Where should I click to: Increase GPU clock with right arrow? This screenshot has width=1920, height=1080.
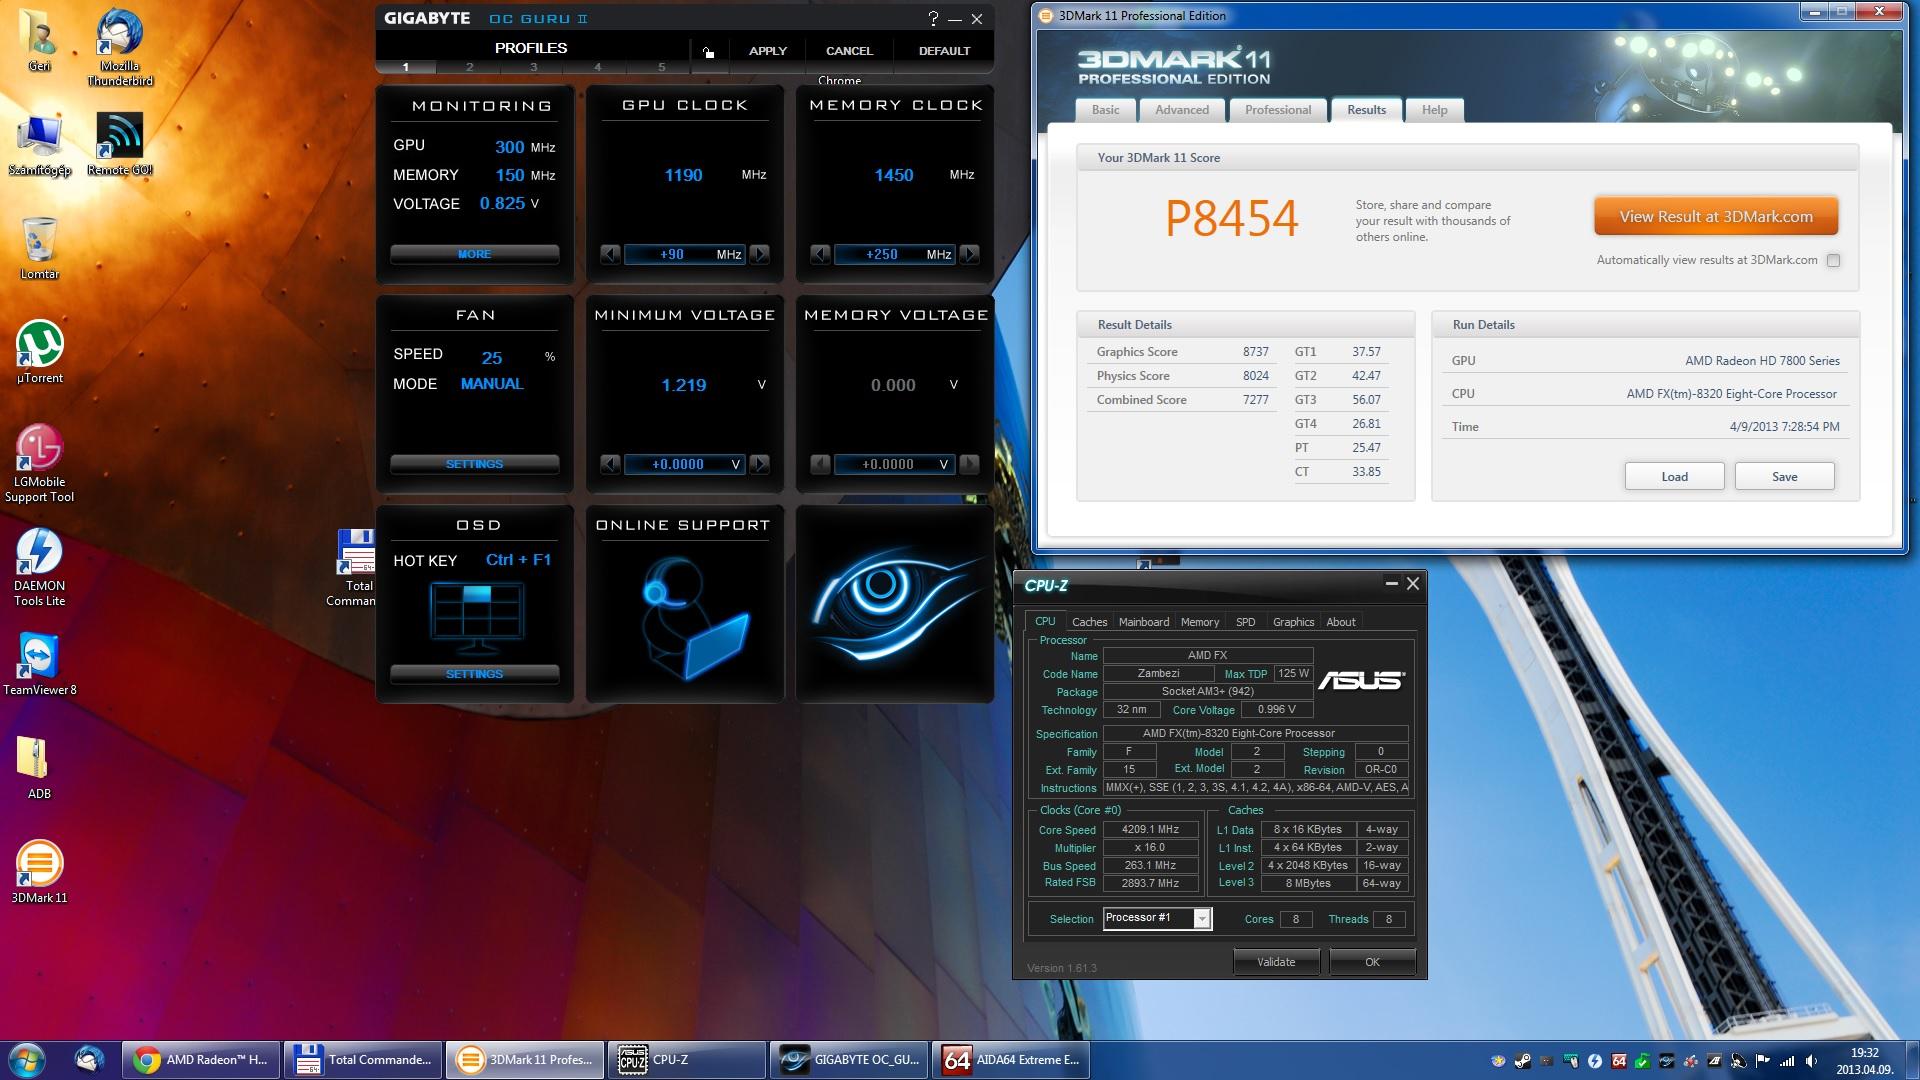(760, 254)
